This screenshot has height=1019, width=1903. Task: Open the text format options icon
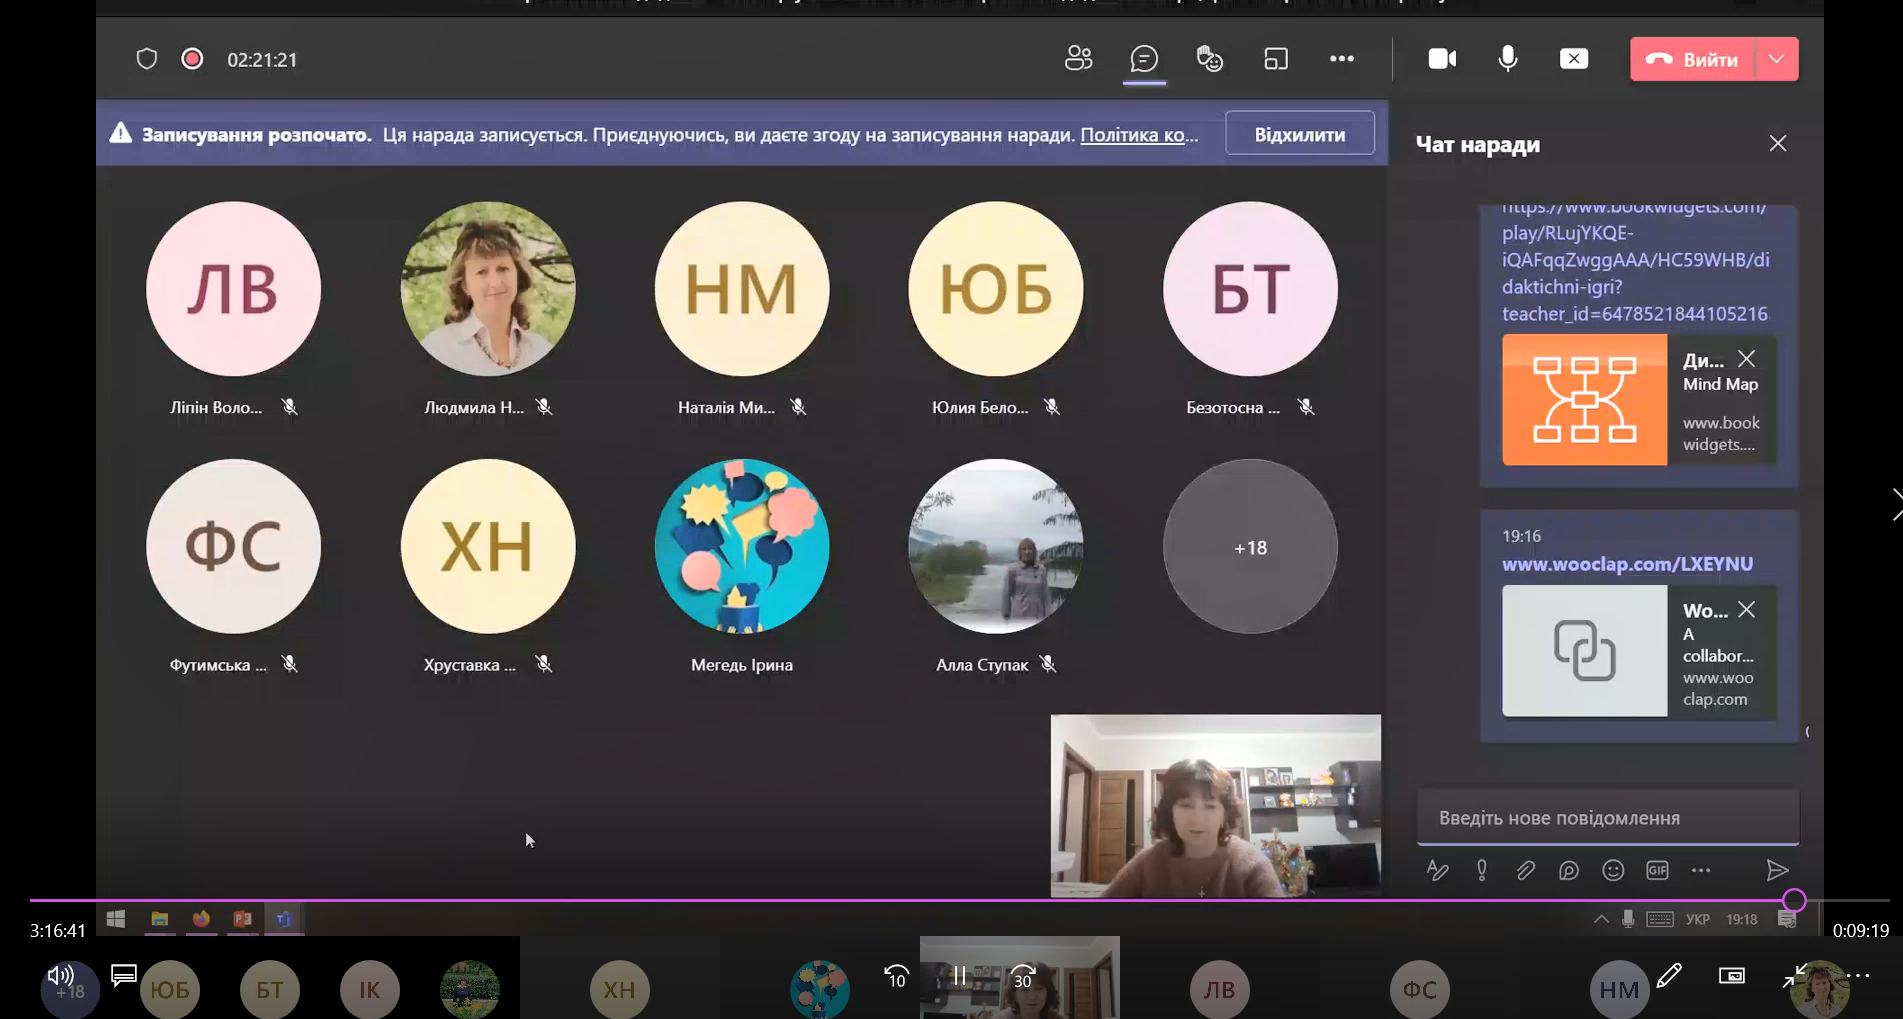coord(1437,870)
